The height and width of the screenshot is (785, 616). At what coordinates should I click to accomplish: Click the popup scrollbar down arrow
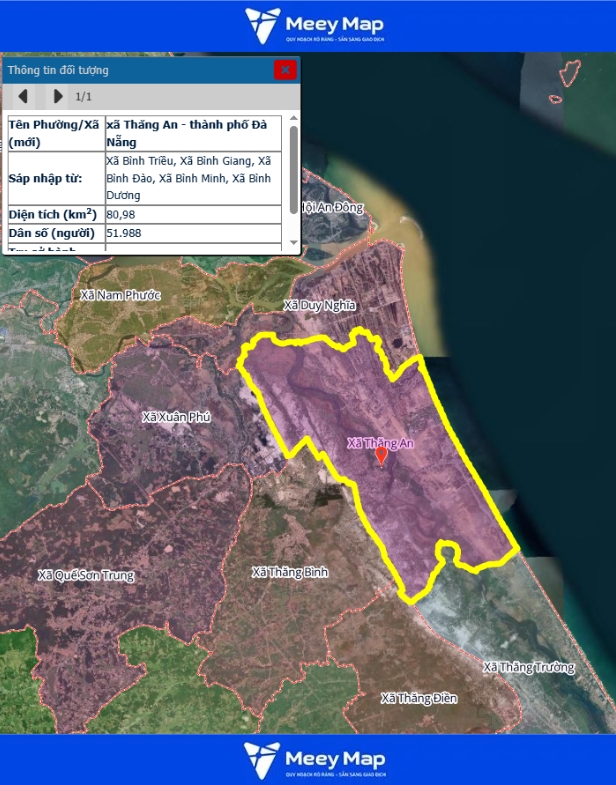[x=294, y=243]
